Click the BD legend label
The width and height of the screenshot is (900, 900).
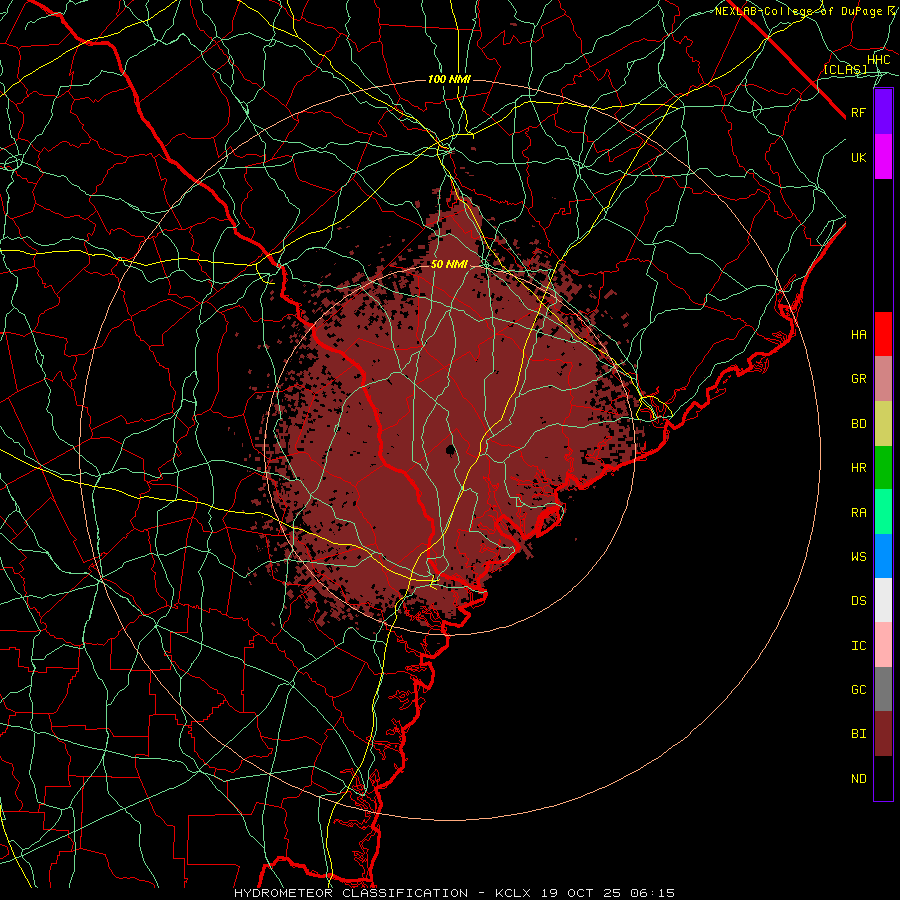(x=858, y=424)
